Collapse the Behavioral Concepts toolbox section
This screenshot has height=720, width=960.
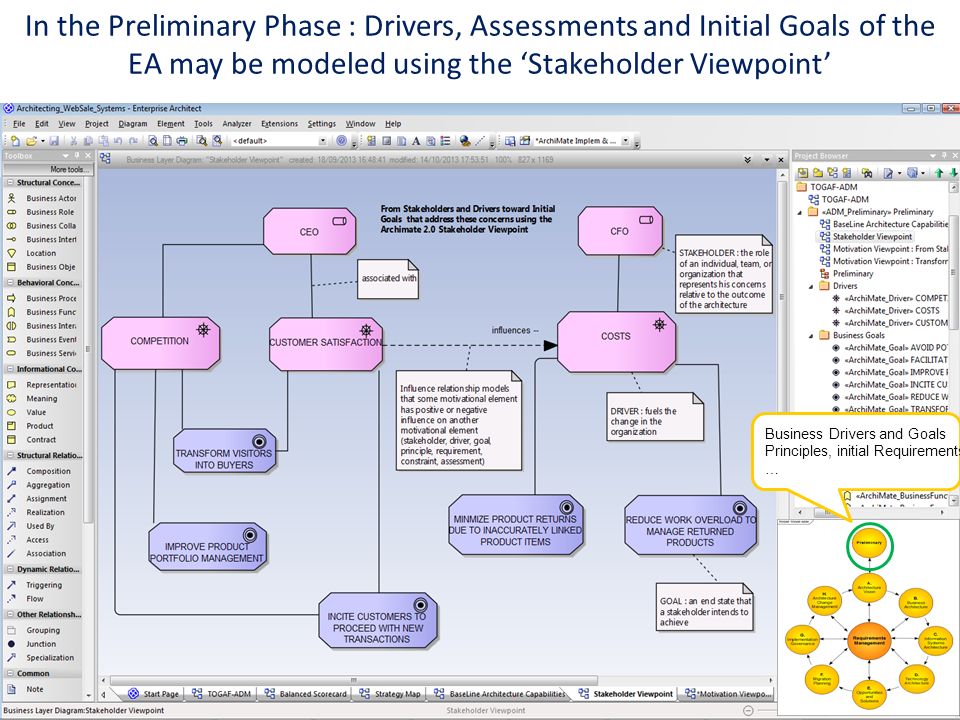pos(10,283)
